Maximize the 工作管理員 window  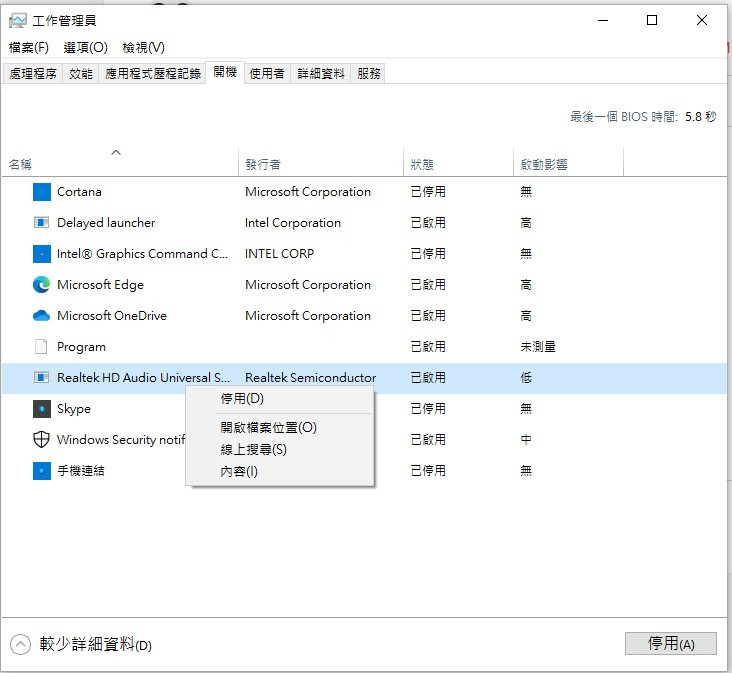652,21
